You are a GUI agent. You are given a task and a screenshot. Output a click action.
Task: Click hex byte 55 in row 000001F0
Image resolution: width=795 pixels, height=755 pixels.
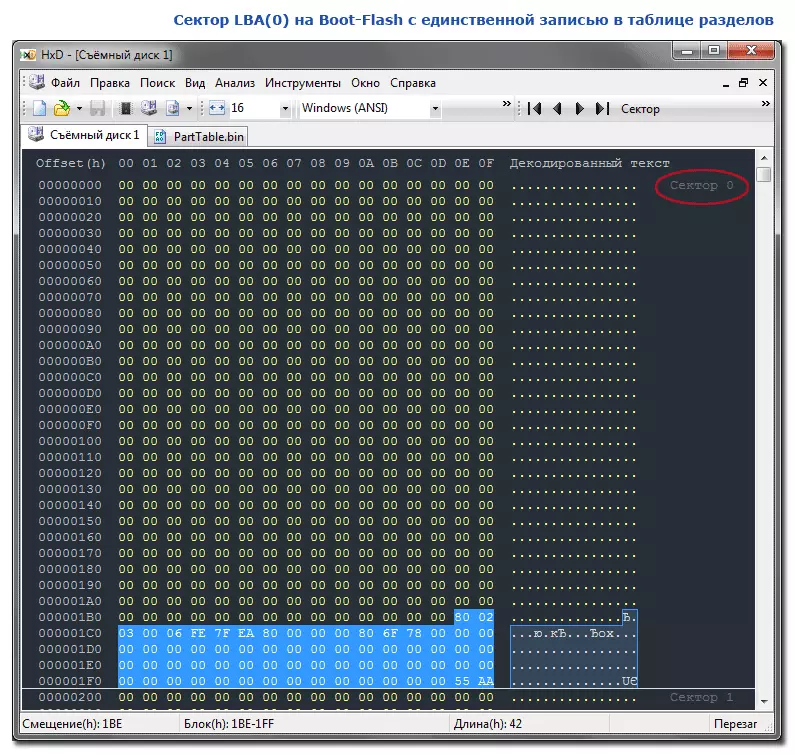click(462, 681)
